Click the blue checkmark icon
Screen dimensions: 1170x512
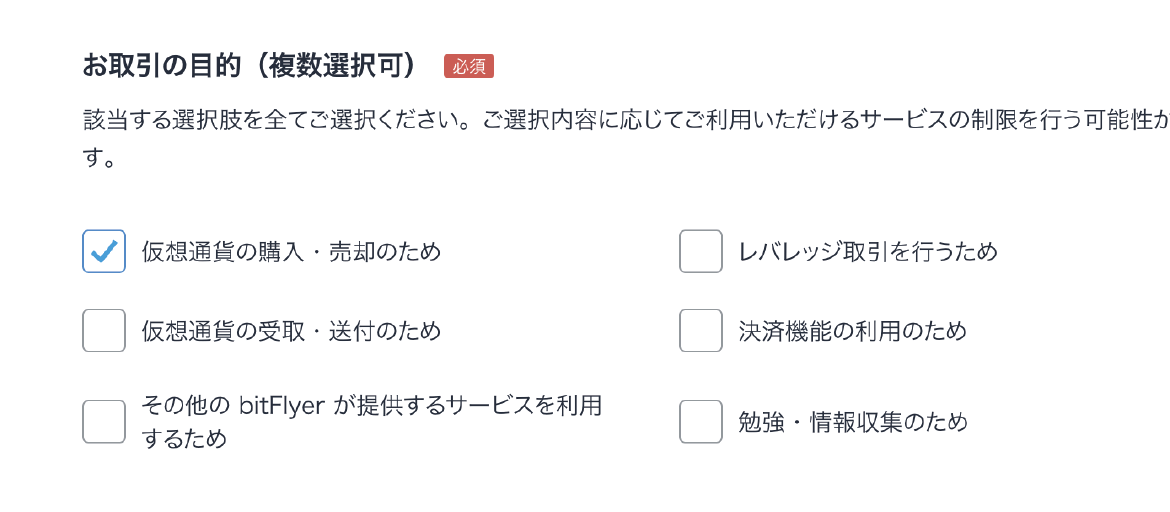click(104, 252)
